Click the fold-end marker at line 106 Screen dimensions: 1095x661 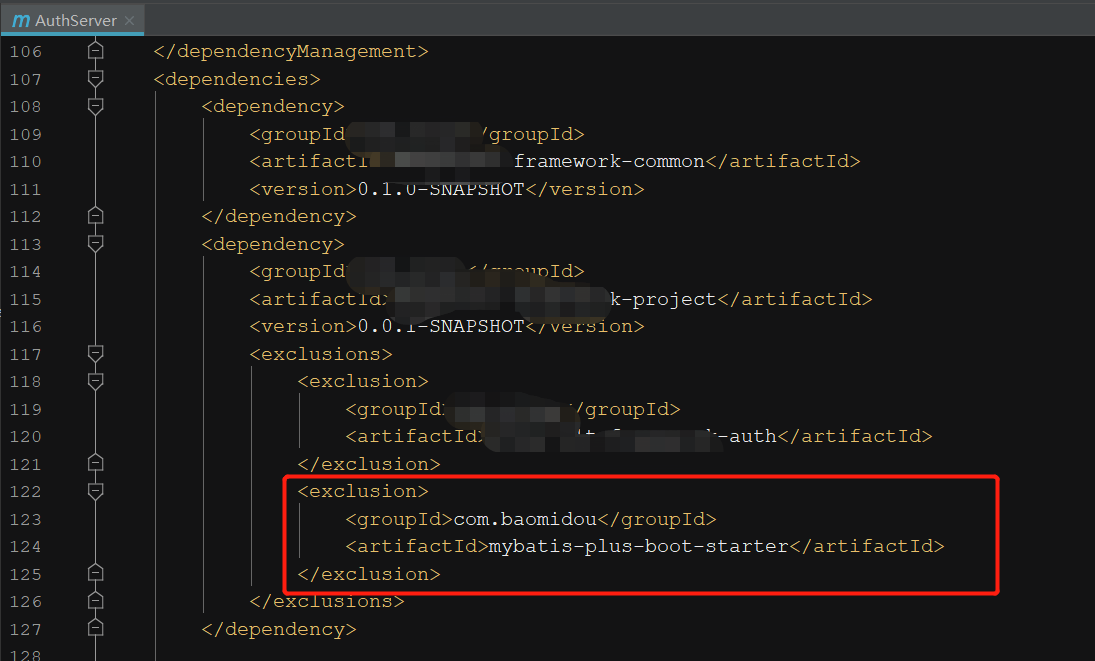pyautogui.click(x=95, y=51)
